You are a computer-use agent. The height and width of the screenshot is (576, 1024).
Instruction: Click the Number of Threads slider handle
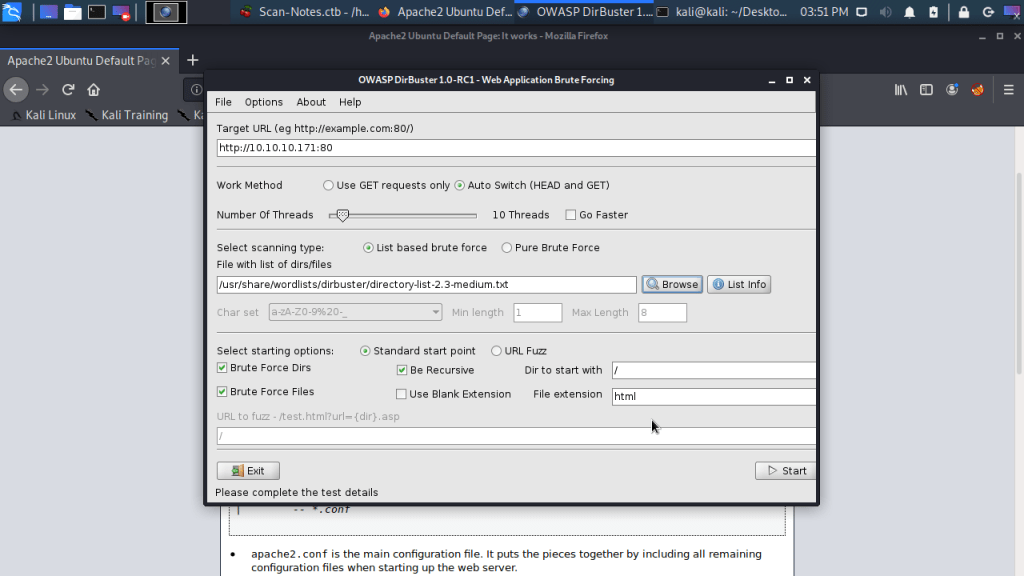pos(342,215)
